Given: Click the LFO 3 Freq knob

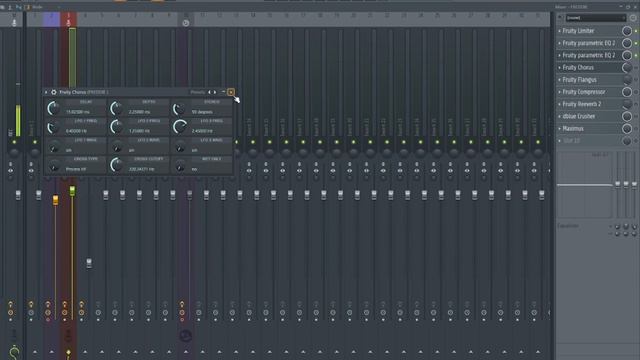Looking at the screenshot, I should coord(179,127).
